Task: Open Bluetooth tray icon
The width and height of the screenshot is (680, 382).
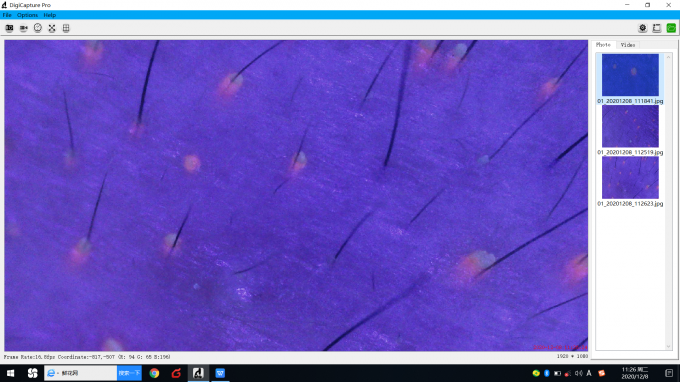Action: pyautogui.click(x=547, y=373)
